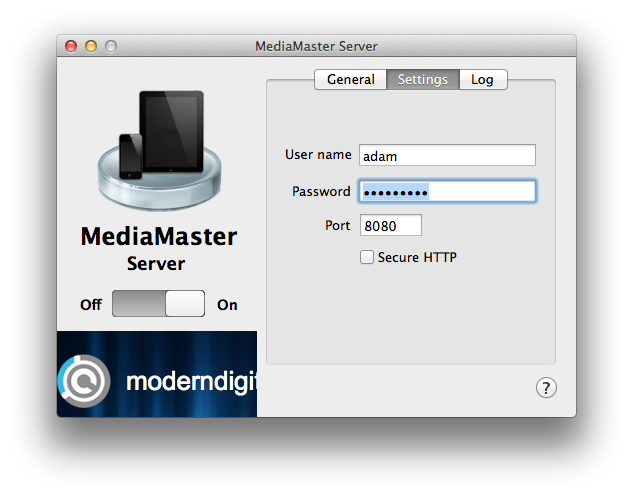This screenshot has width=633, height=496.
Task: Click the Secure HTTP label text
Action: (x=417, y=257)
